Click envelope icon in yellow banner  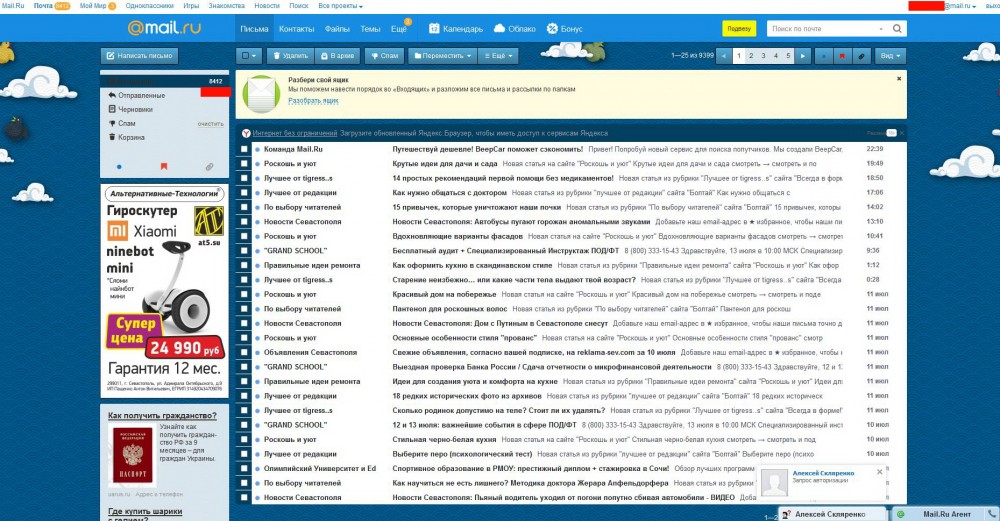pos(260,94)
